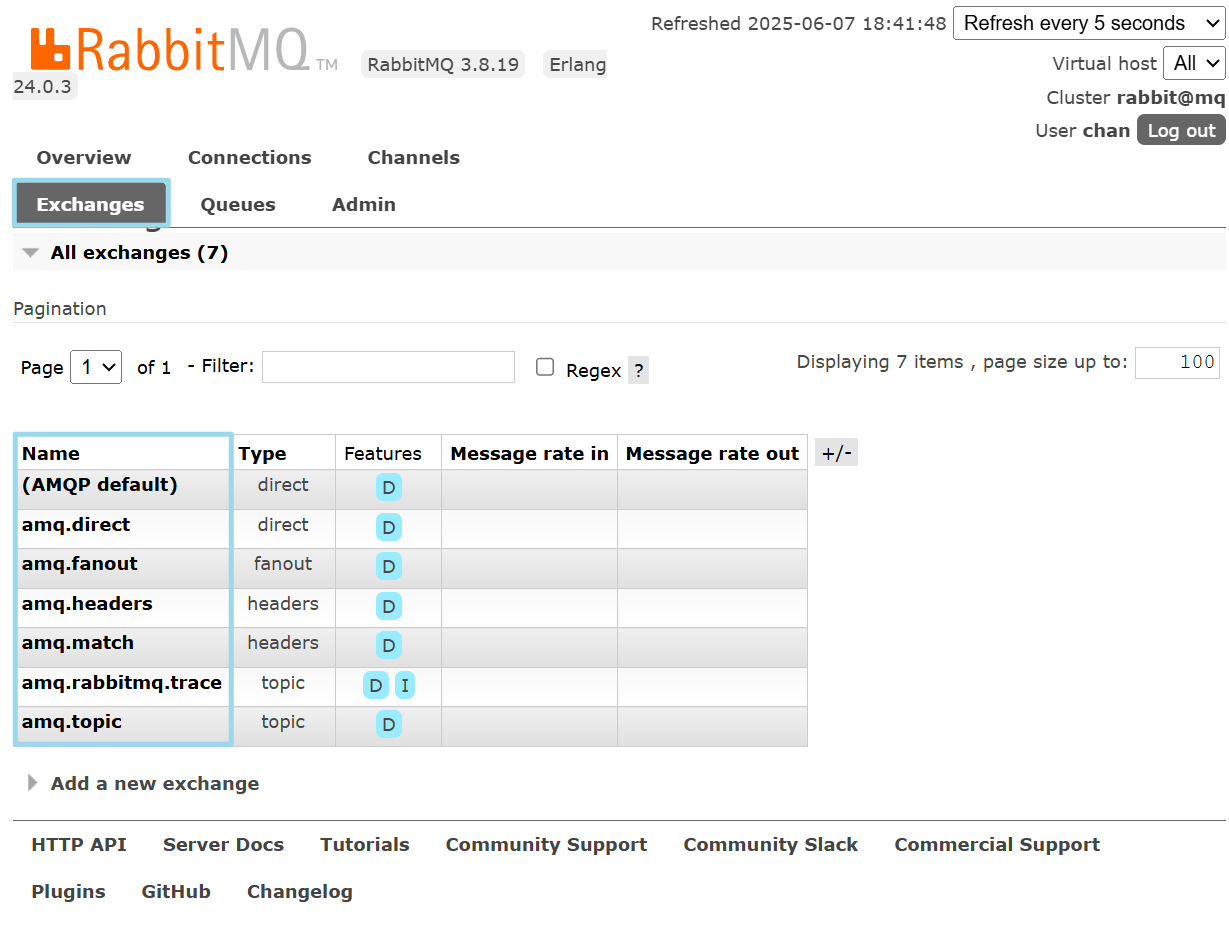Screen dimensions: 1229x938
Task: Enable the Regex filter checkbox
Action: coord(545,367)
